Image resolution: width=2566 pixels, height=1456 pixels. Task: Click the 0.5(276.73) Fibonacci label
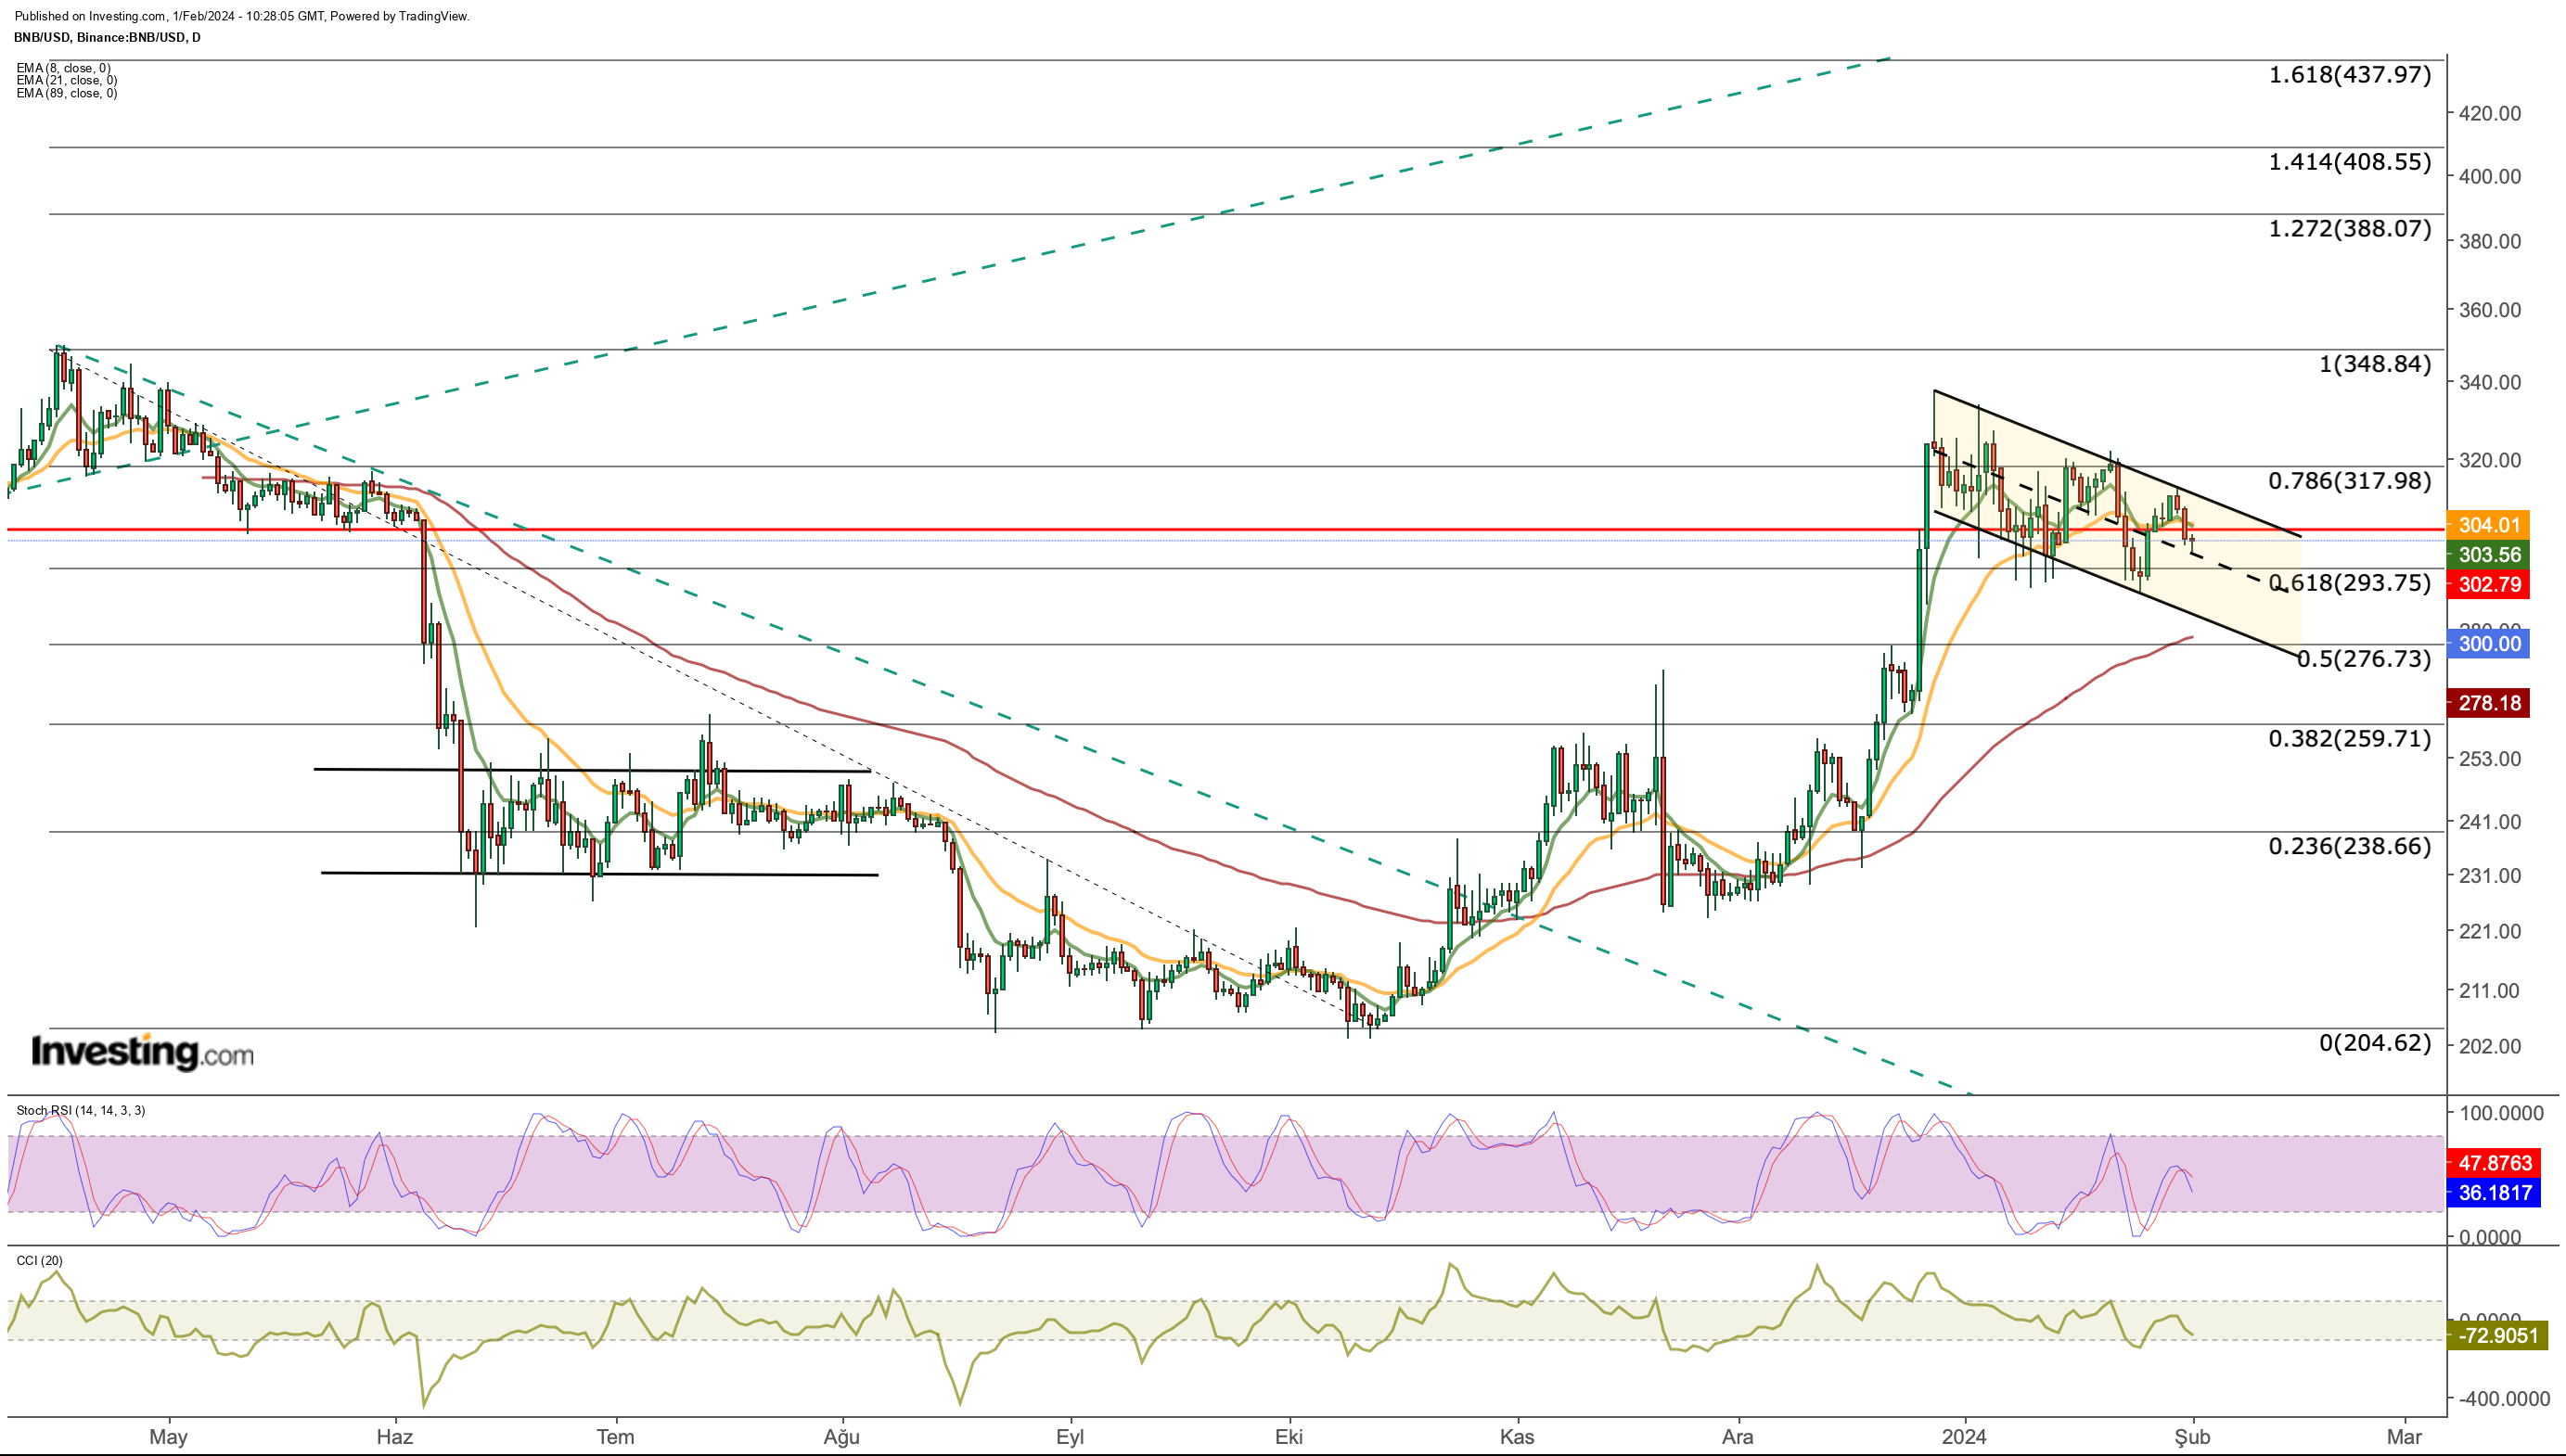click(x=2363, y=659)
